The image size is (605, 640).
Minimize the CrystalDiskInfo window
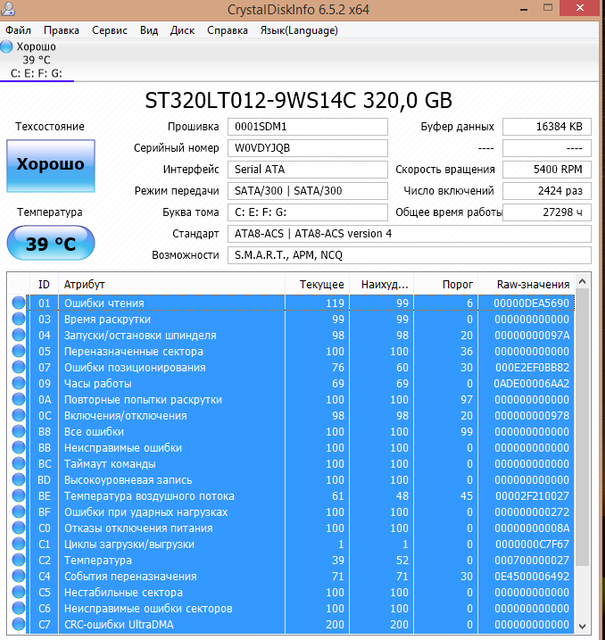pos(524,8)
